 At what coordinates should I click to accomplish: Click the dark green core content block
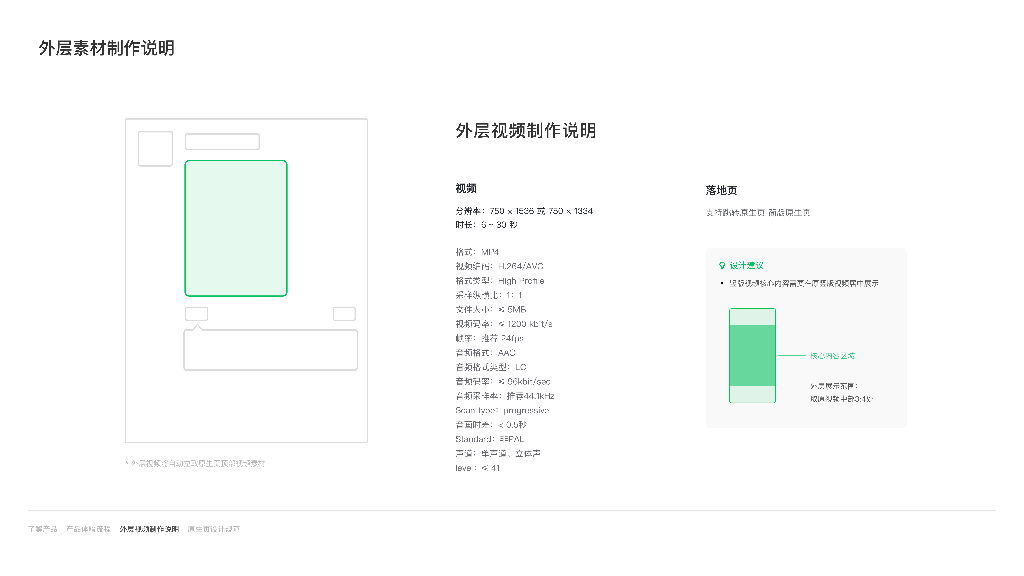[x=752, y=354]
